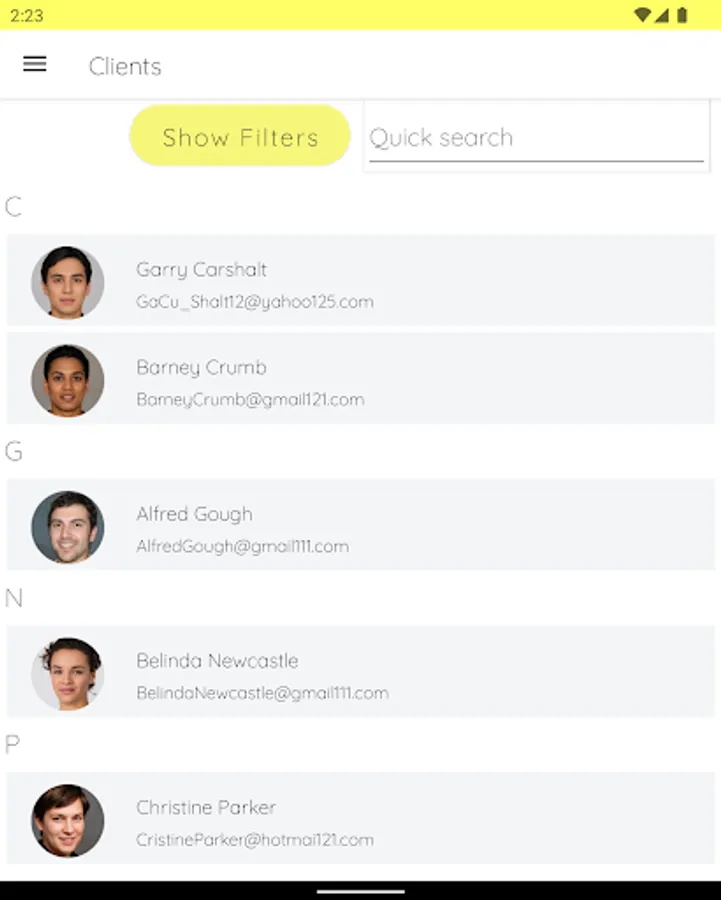Tap Belinda Newcastle's avatar picture
Screen dimensions: 721x900
point(68,673)
